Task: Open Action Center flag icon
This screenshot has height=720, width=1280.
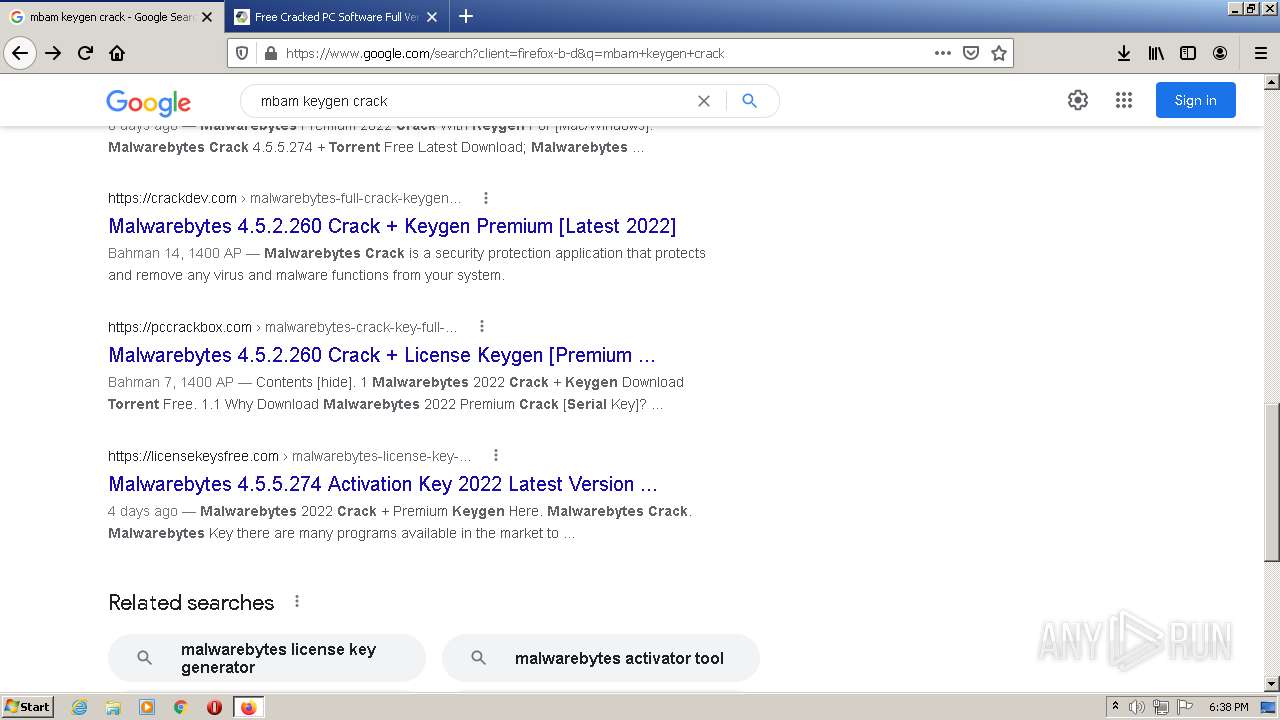Action: pos(1185,707)
